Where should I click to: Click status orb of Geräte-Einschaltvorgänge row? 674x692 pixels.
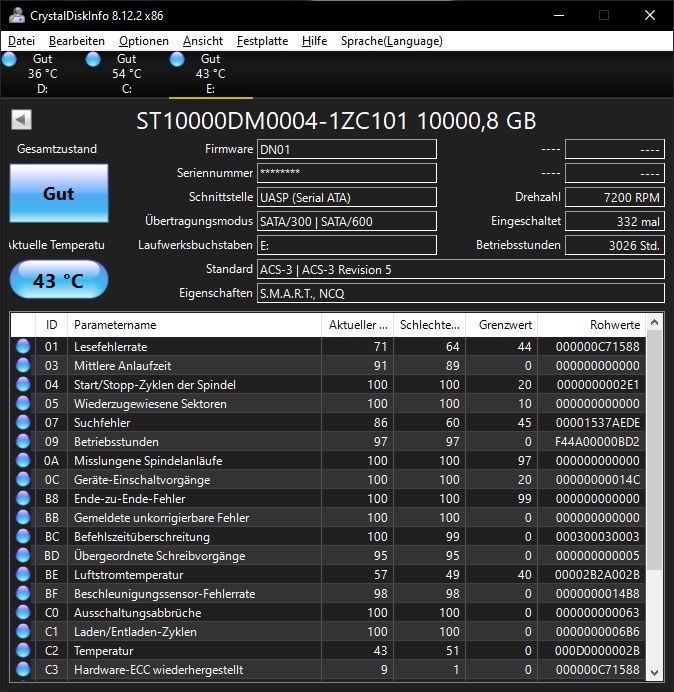pyautogui.click(x=23, y=479)
